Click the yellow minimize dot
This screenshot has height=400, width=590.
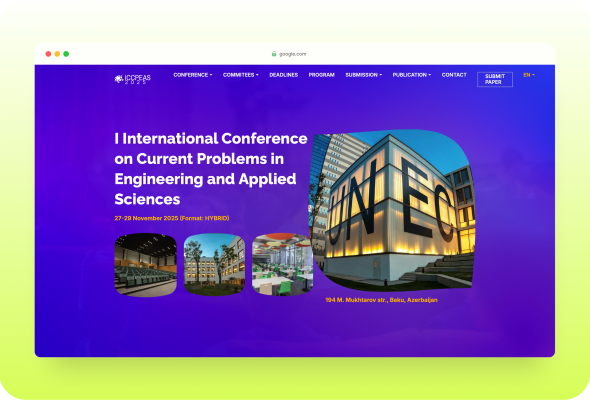tap(57, 54)
